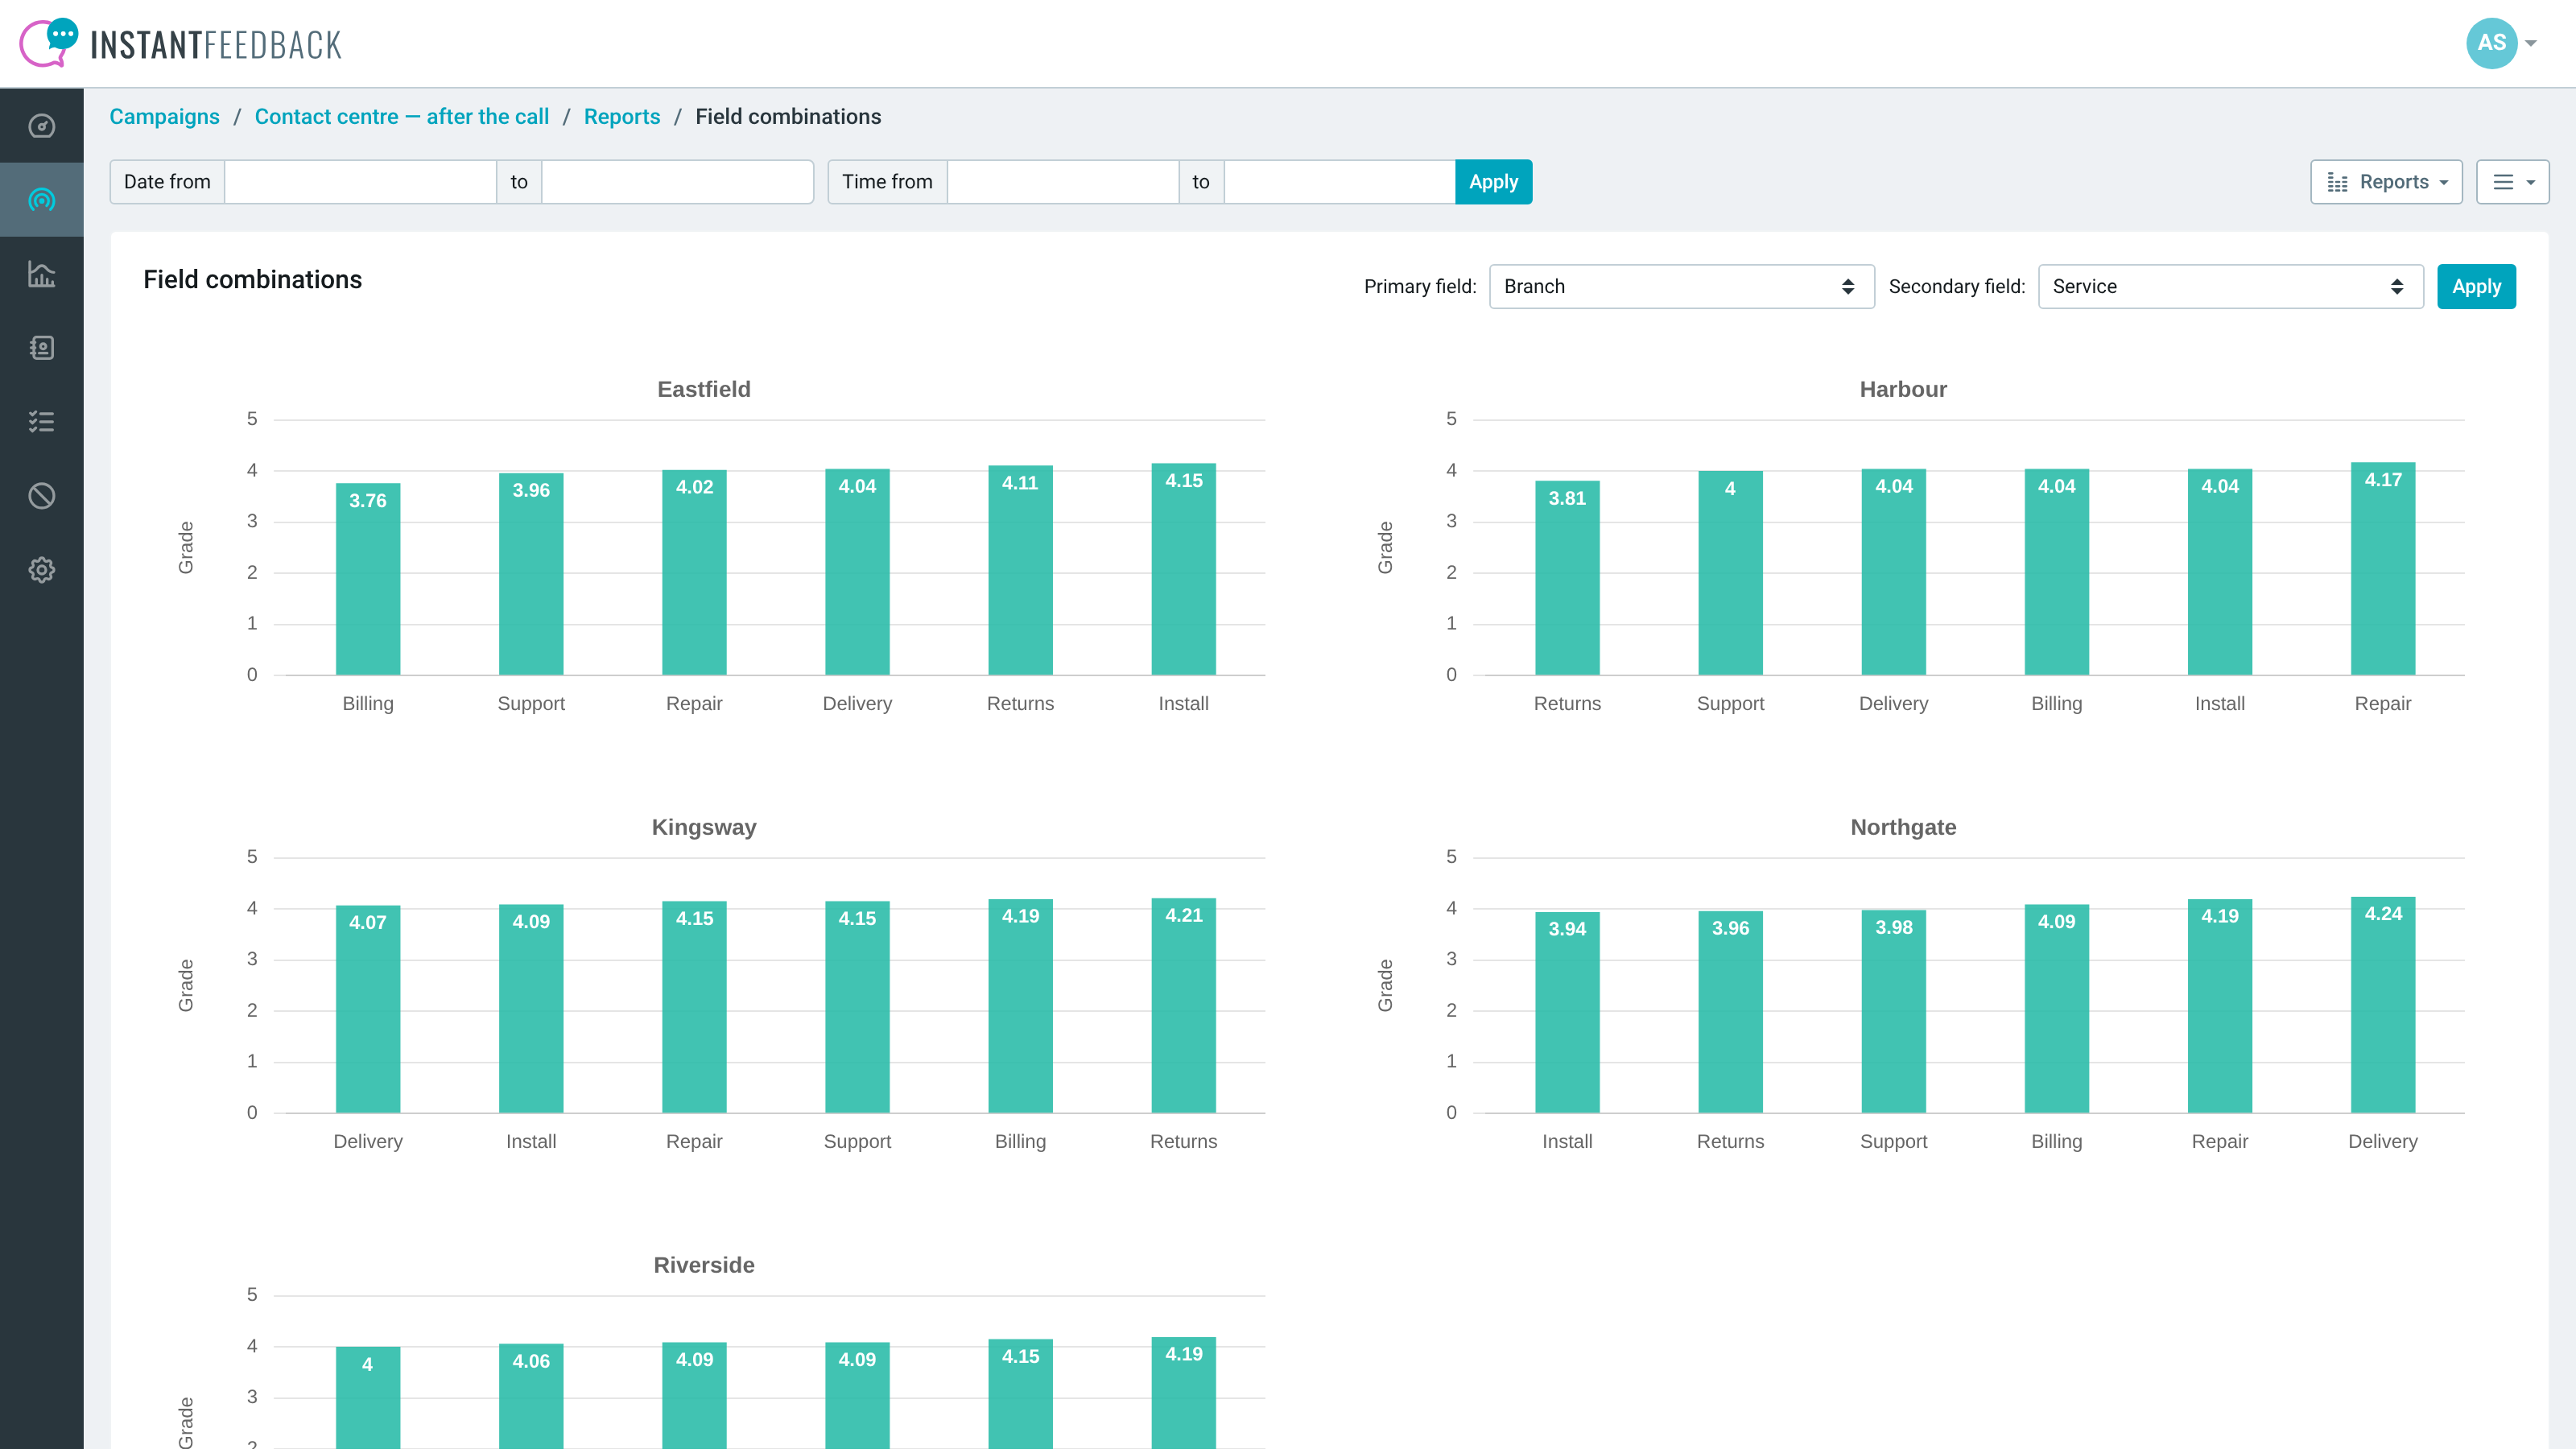The height and width of the screenshot is (1449, 2576).
Task: Click the Riverside chart title
Action: click(x=704, y=1265)
